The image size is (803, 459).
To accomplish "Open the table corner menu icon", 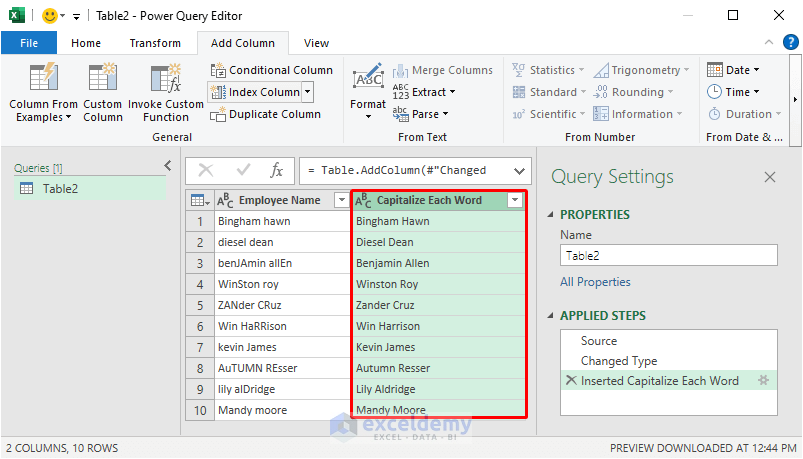I will point(200,200).
